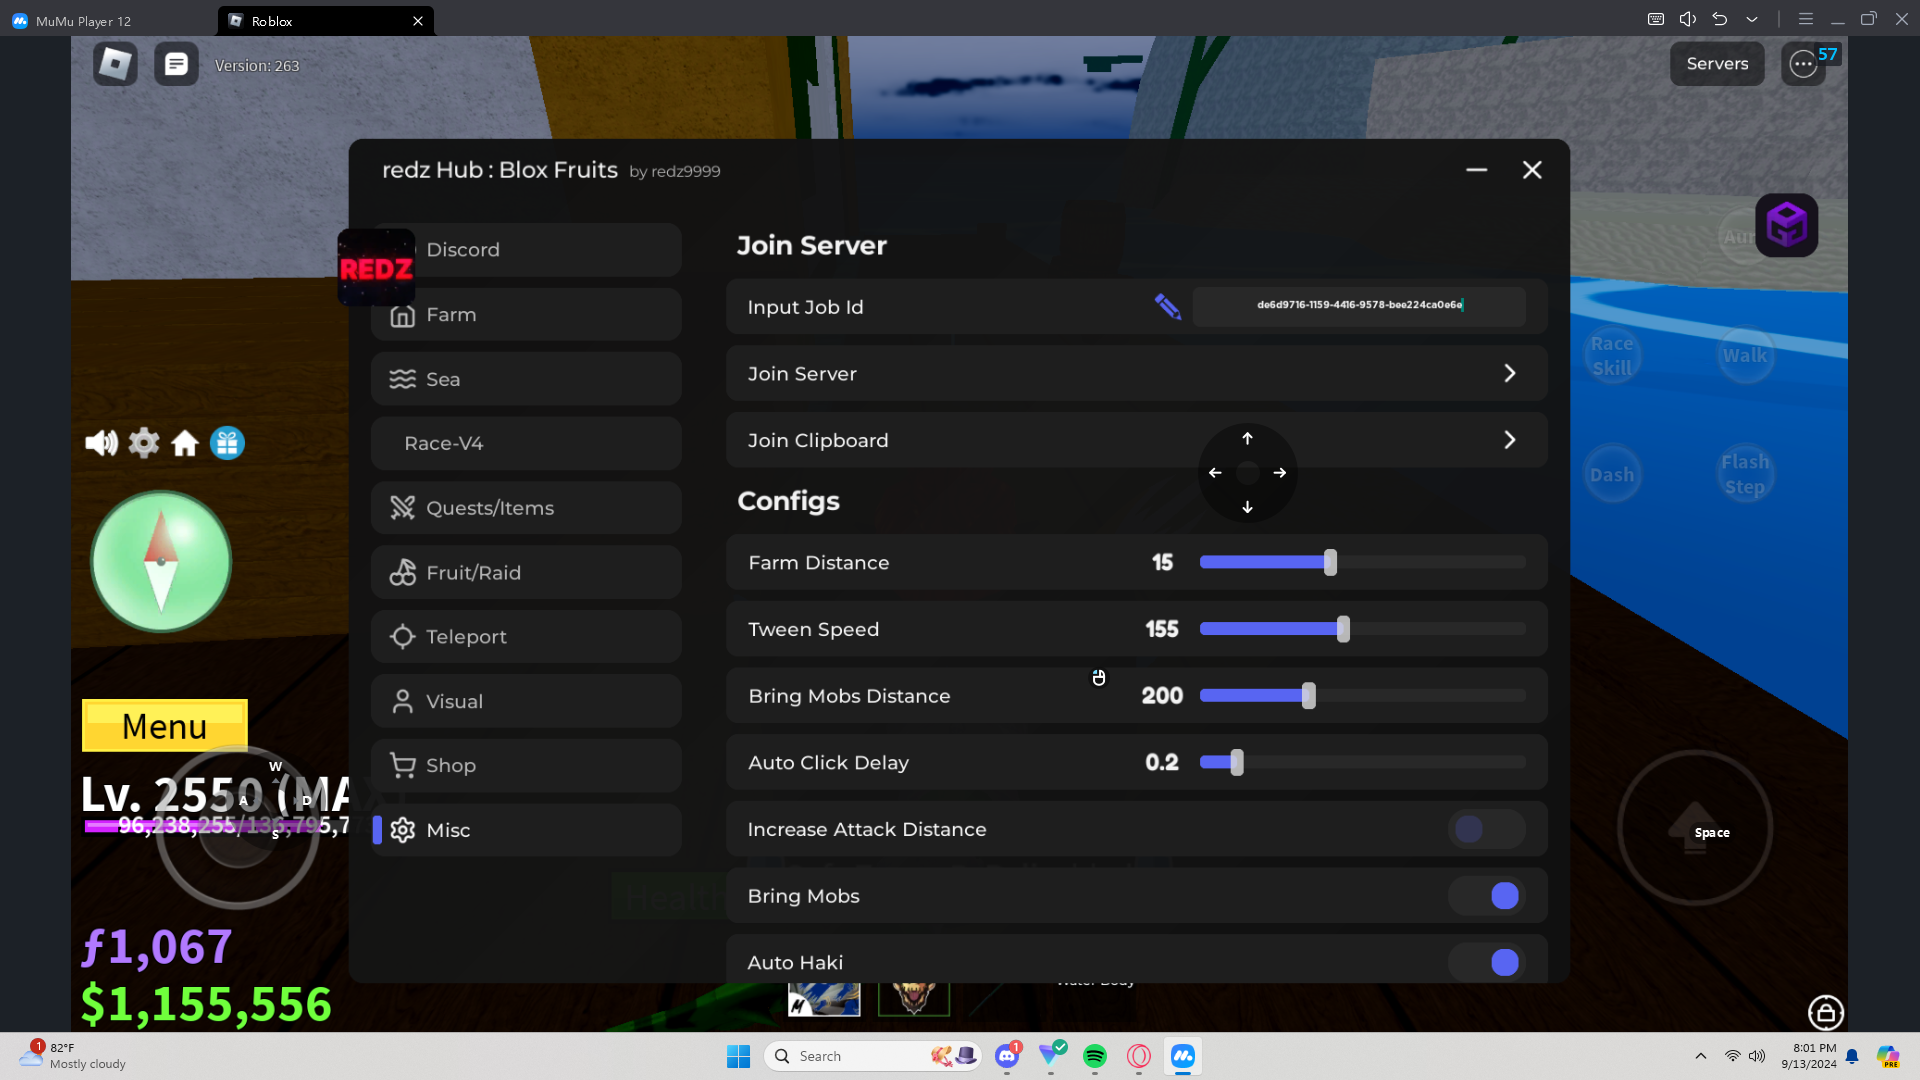
Task: Click the lock icon at bottom right
Action: 1826,1013
